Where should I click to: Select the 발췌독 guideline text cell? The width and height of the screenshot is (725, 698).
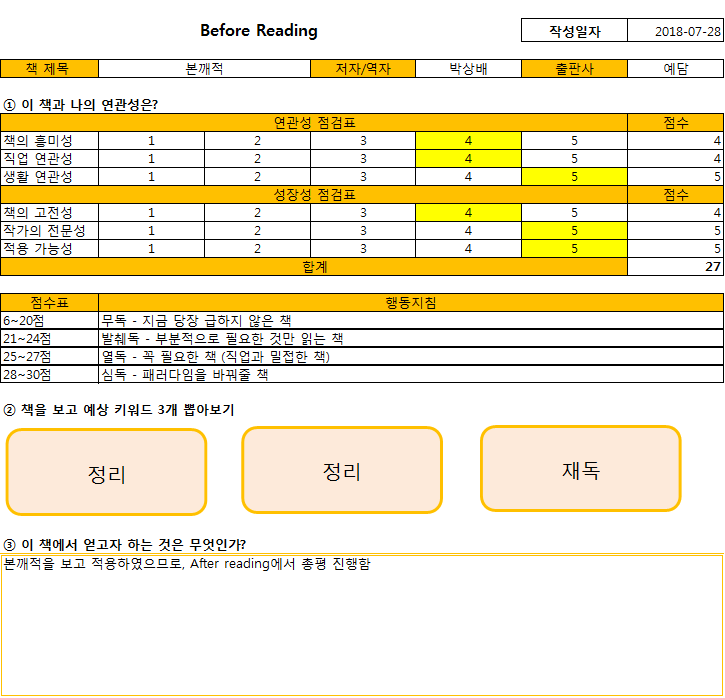tap(411, 338)
